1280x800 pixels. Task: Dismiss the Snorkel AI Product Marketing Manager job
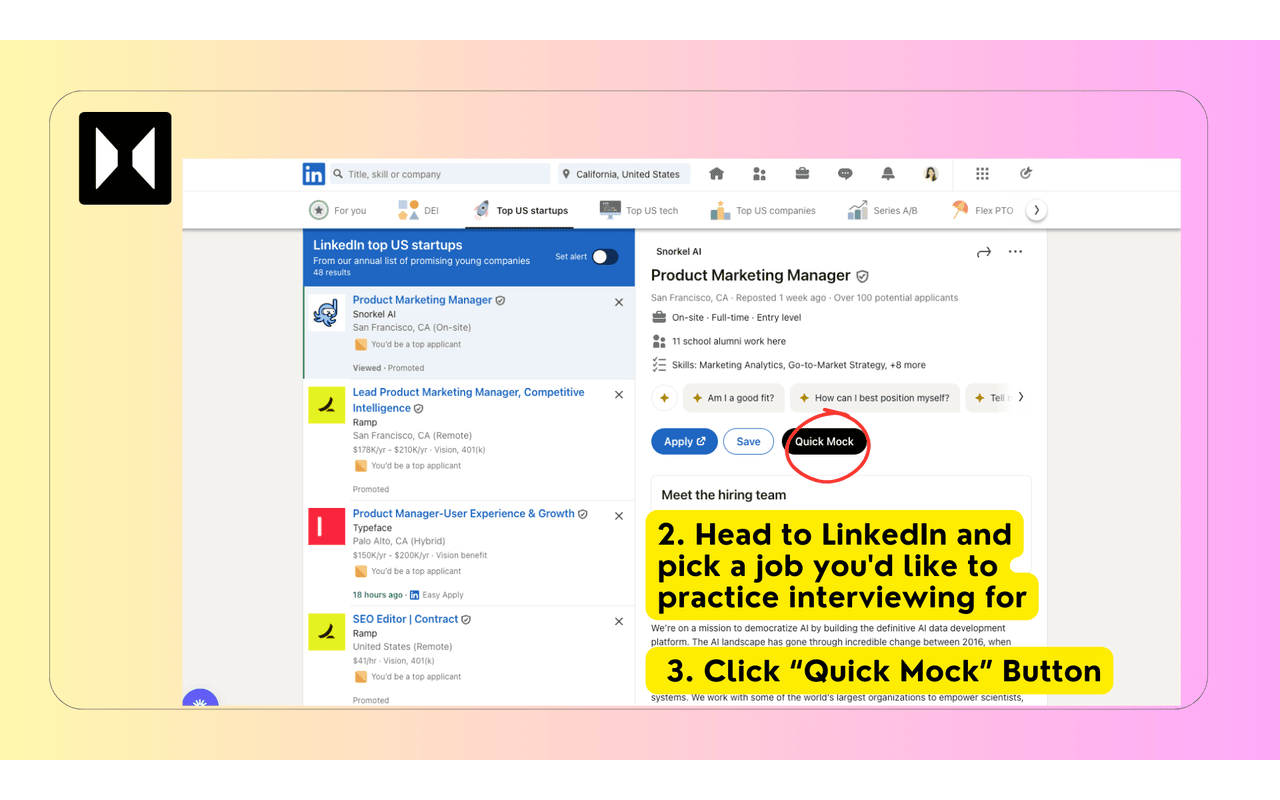[x=619, y=302]
